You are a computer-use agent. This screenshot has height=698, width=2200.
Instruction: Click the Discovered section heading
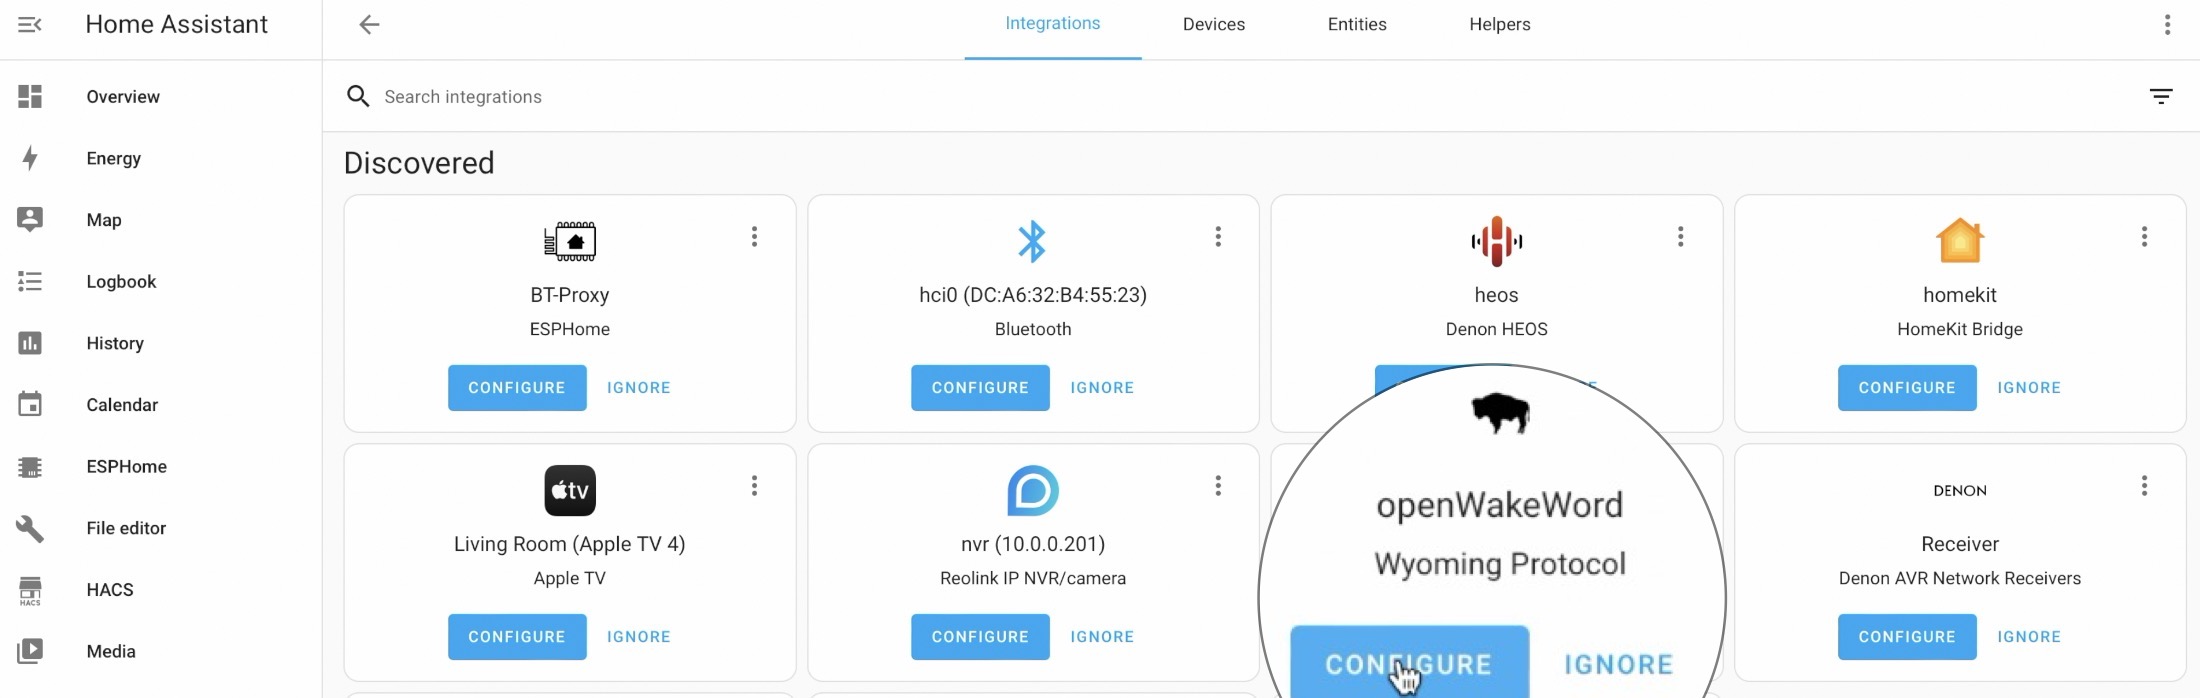(x=419, y=163)
